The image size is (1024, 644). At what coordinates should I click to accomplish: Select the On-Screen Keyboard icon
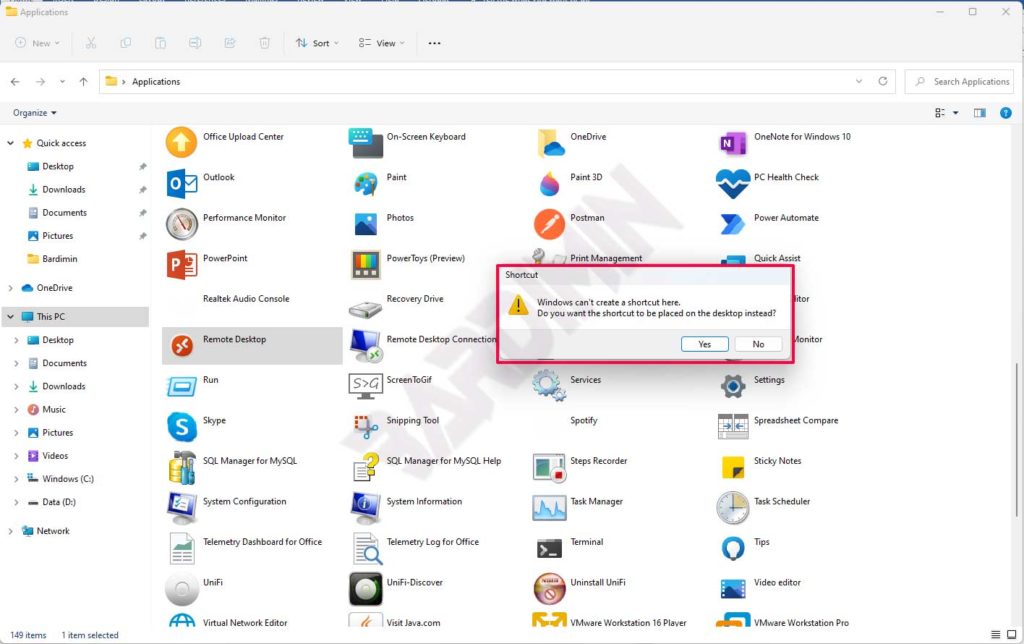[x=366, y=142]
